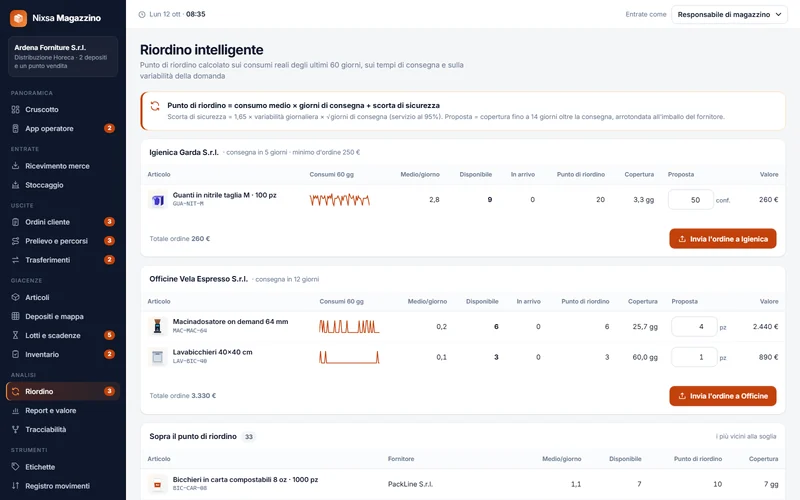
Task: Open Report e valore page
Action: click(x=63, y=411)
